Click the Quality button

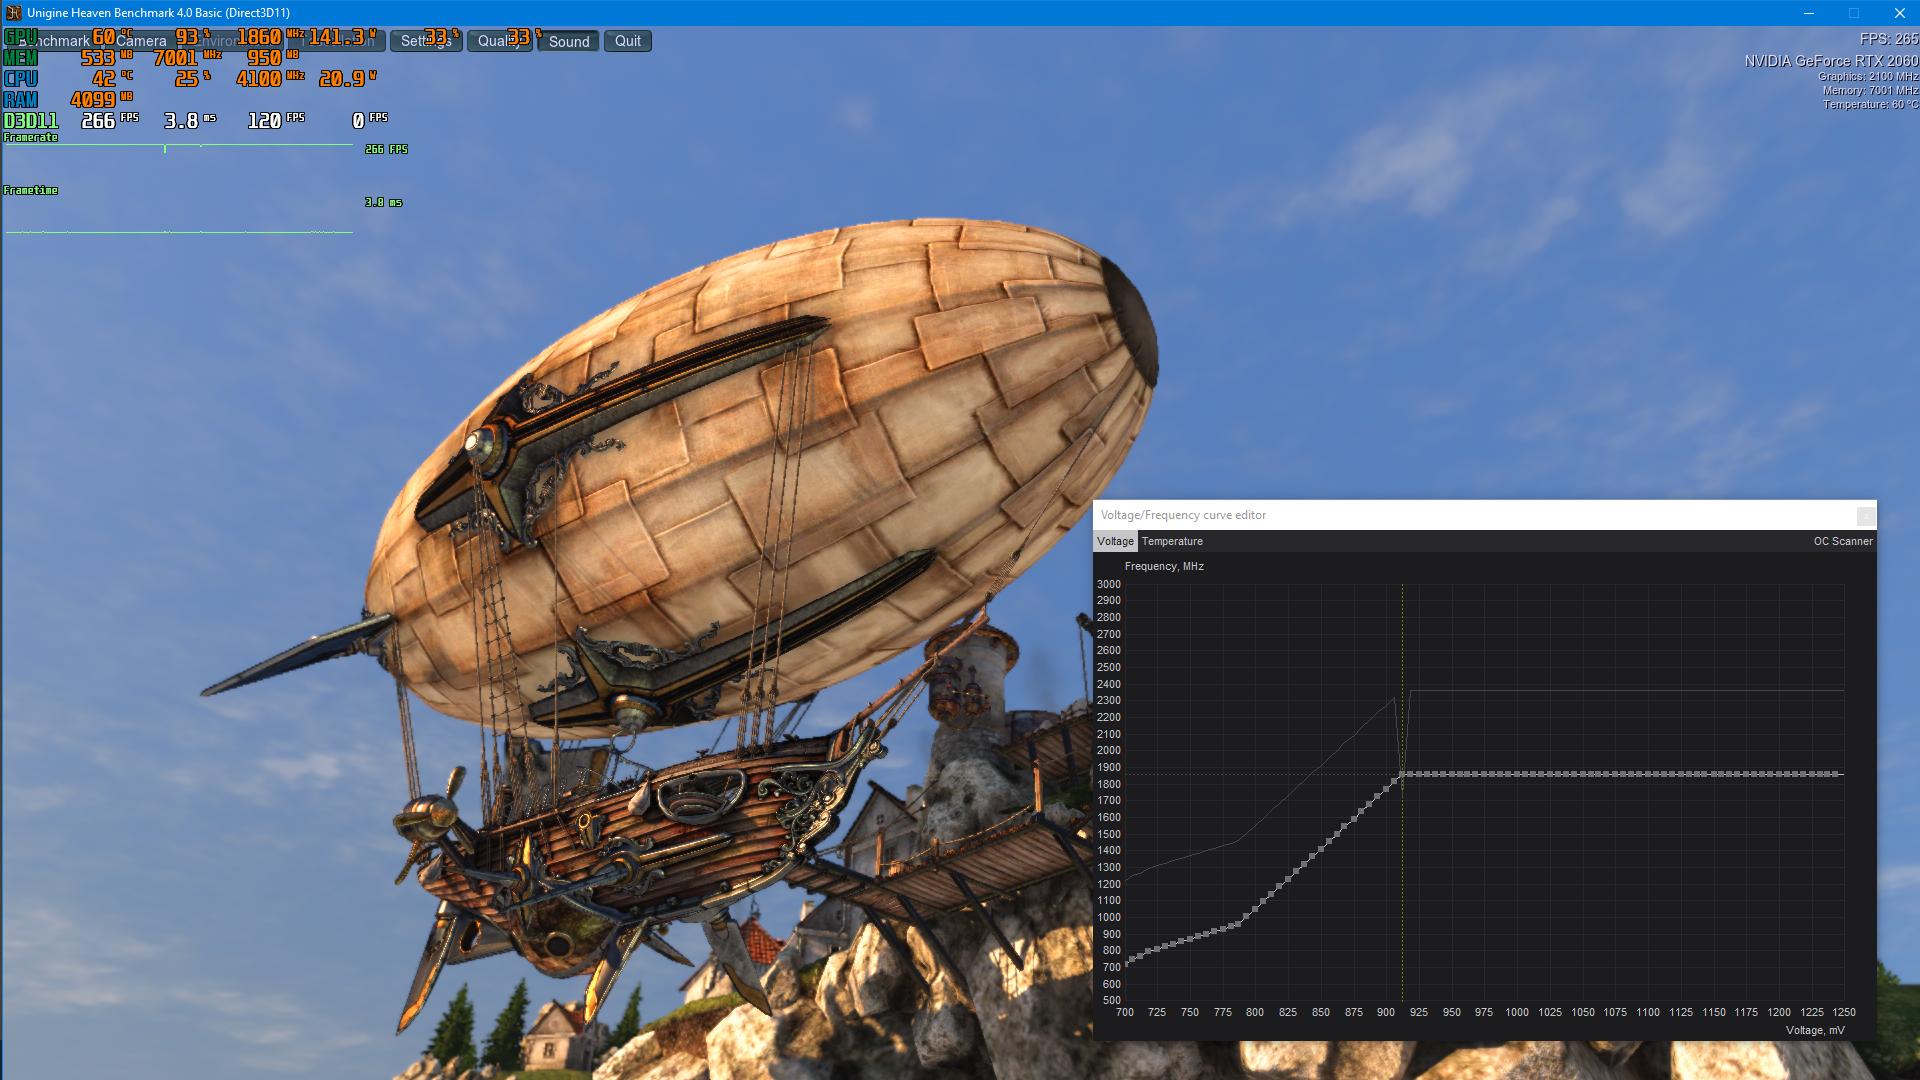pyautogui.click(x=499, y=41)
